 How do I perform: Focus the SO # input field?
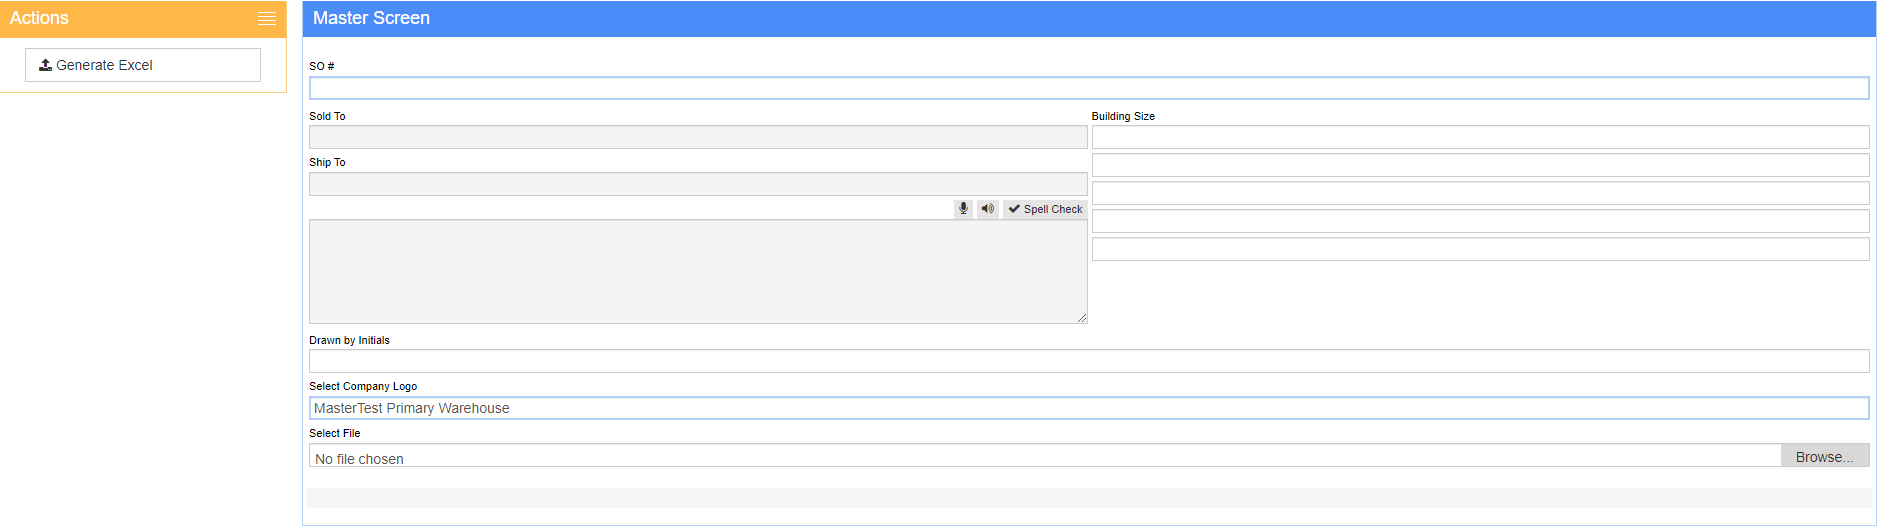[x=1089, y=88]
